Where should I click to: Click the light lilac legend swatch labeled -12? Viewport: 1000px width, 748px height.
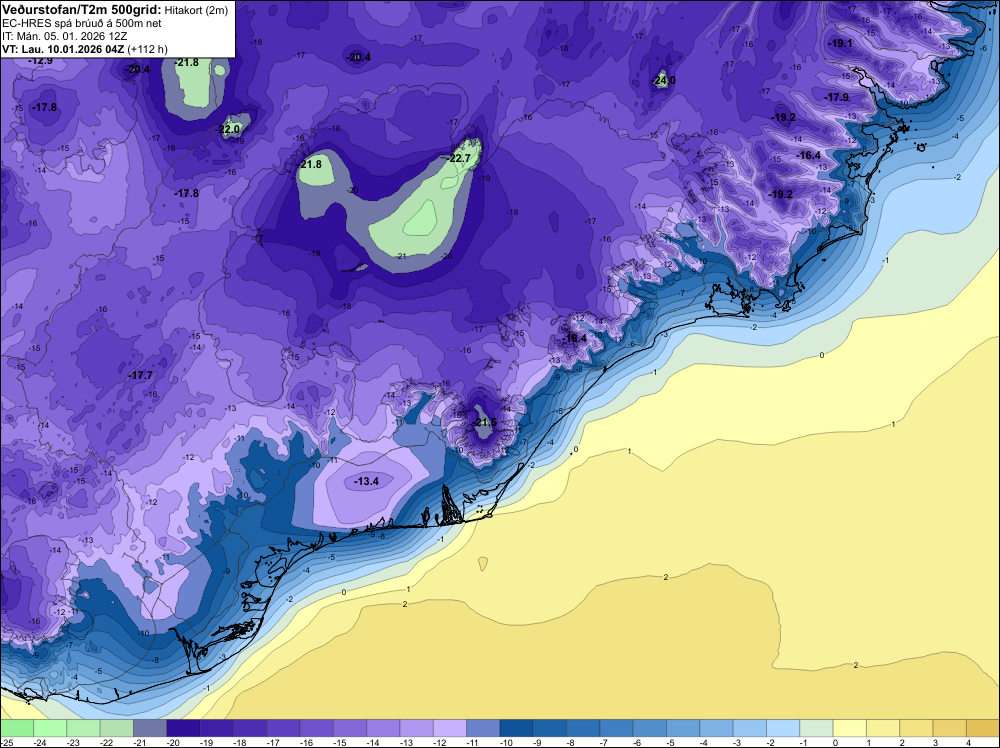(450, 728)
